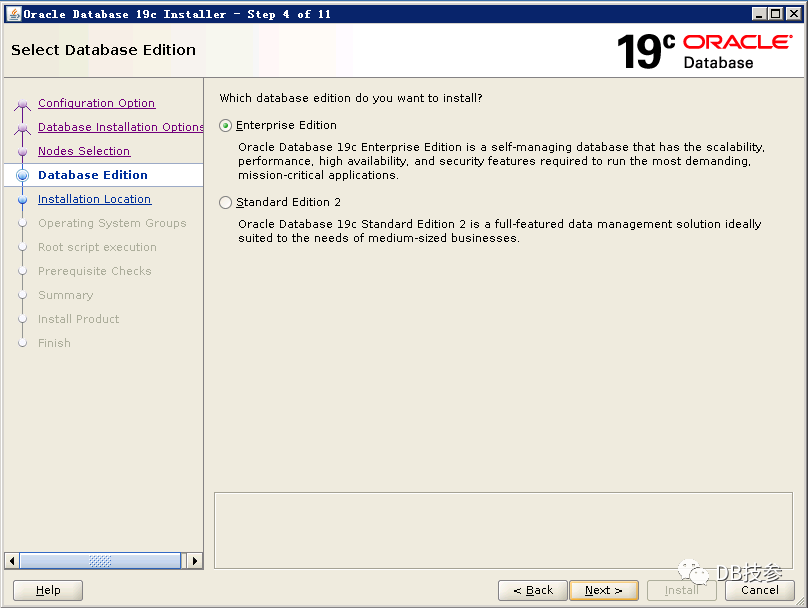This screenshot has width=808, height=608.
Task: Proceed with the Next button
Action: [604, 590]
